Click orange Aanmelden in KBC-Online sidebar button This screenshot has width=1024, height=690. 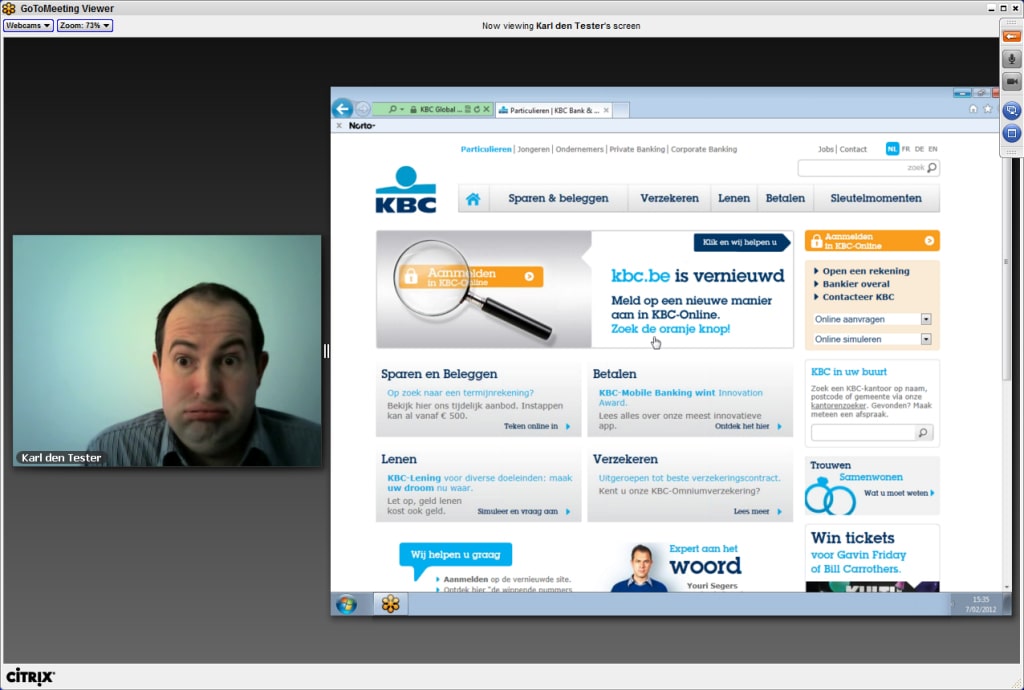coord(872,241)
